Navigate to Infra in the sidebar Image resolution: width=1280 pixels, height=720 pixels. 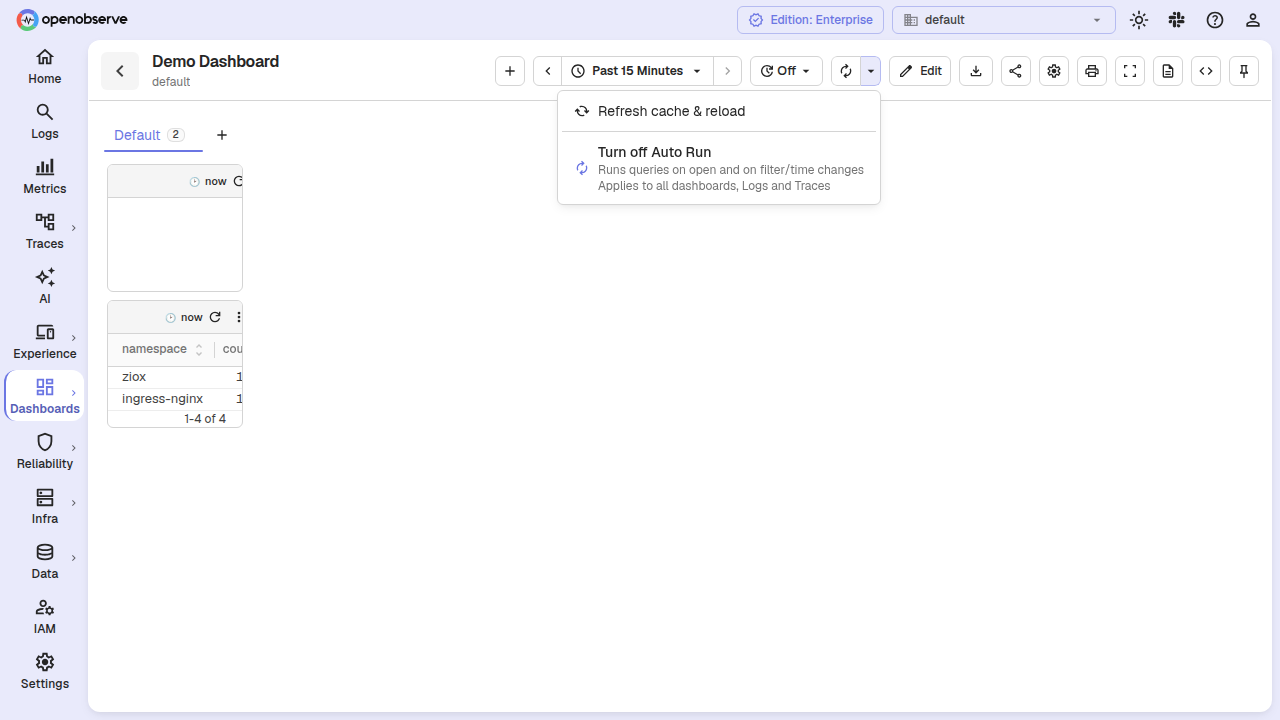[44, 506]
